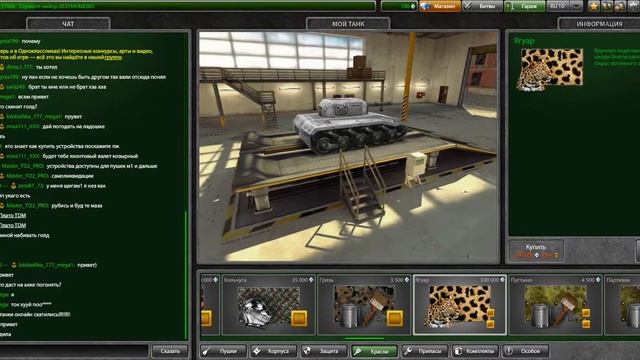Viewport: 640px width, 360px height.
Task: Open the Магазин shop button
Action: tap(440, 6)
